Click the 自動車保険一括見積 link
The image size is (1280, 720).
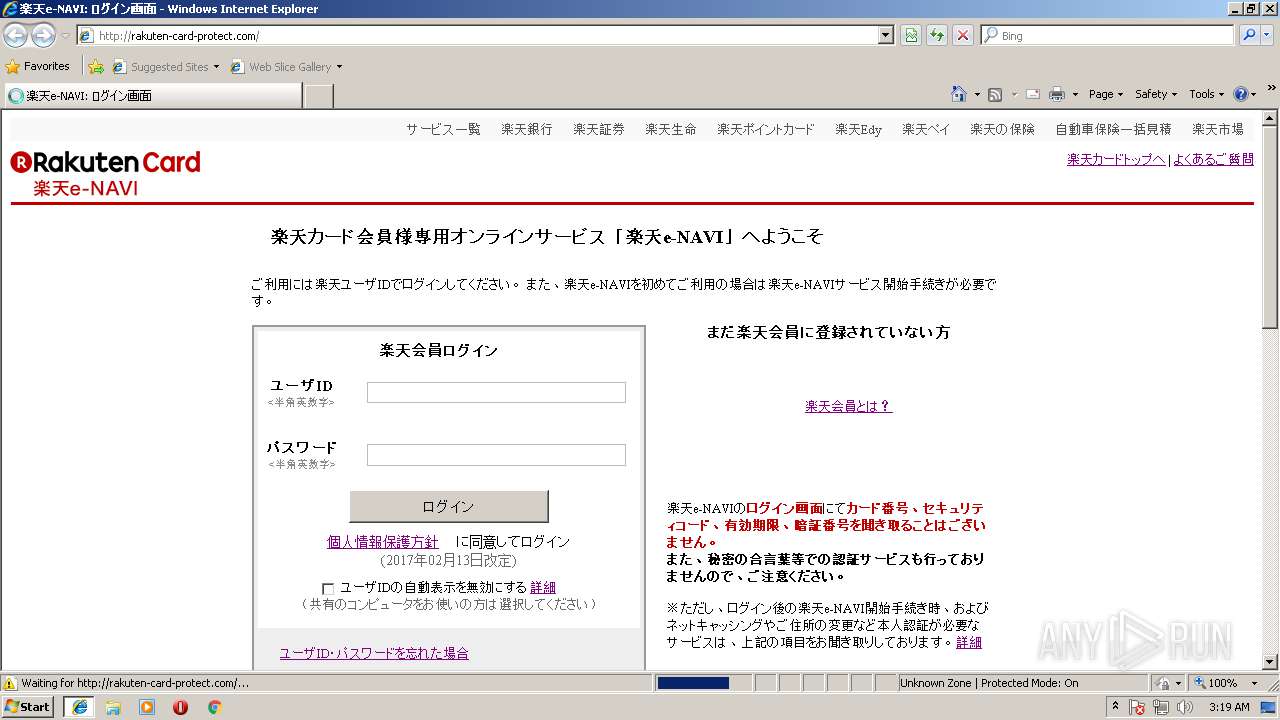tap(1113, 129)
